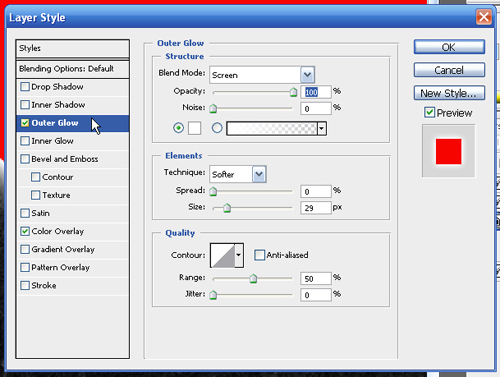Click the white glow color swatch
The width and height of the screenshot is (500, 377).
pyautogui.click(x=194, y=128)
